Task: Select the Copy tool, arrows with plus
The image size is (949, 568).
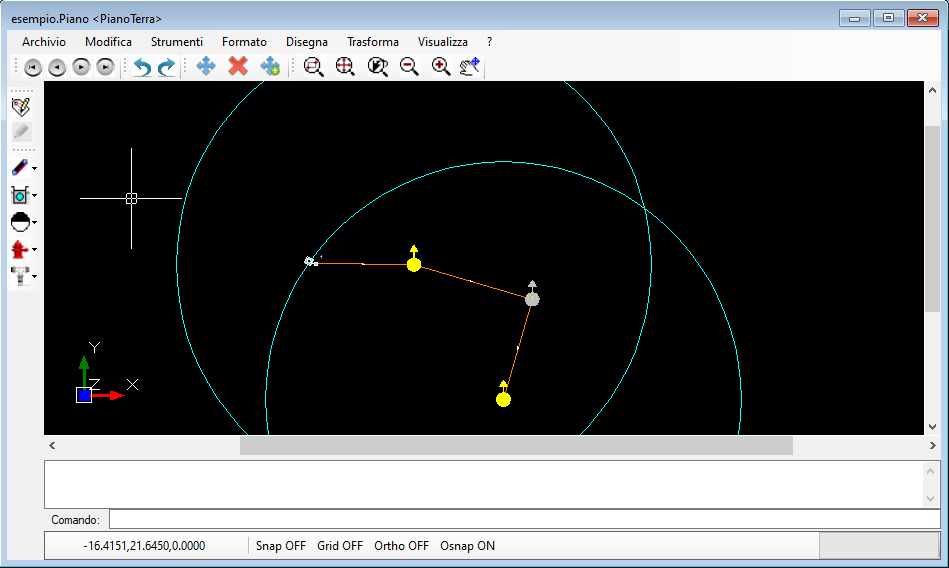Action: [x=270, y=66]
